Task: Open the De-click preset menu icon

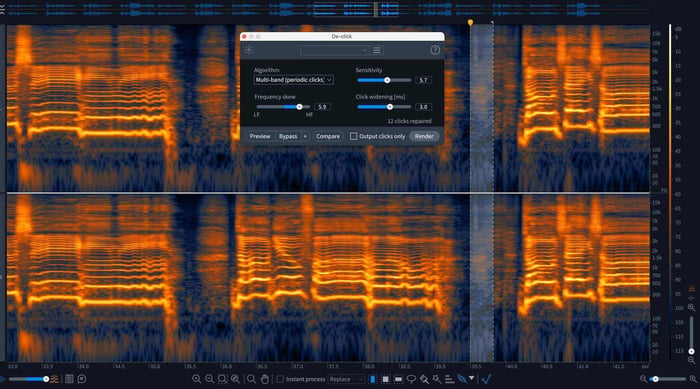Action: pos(377,50)
